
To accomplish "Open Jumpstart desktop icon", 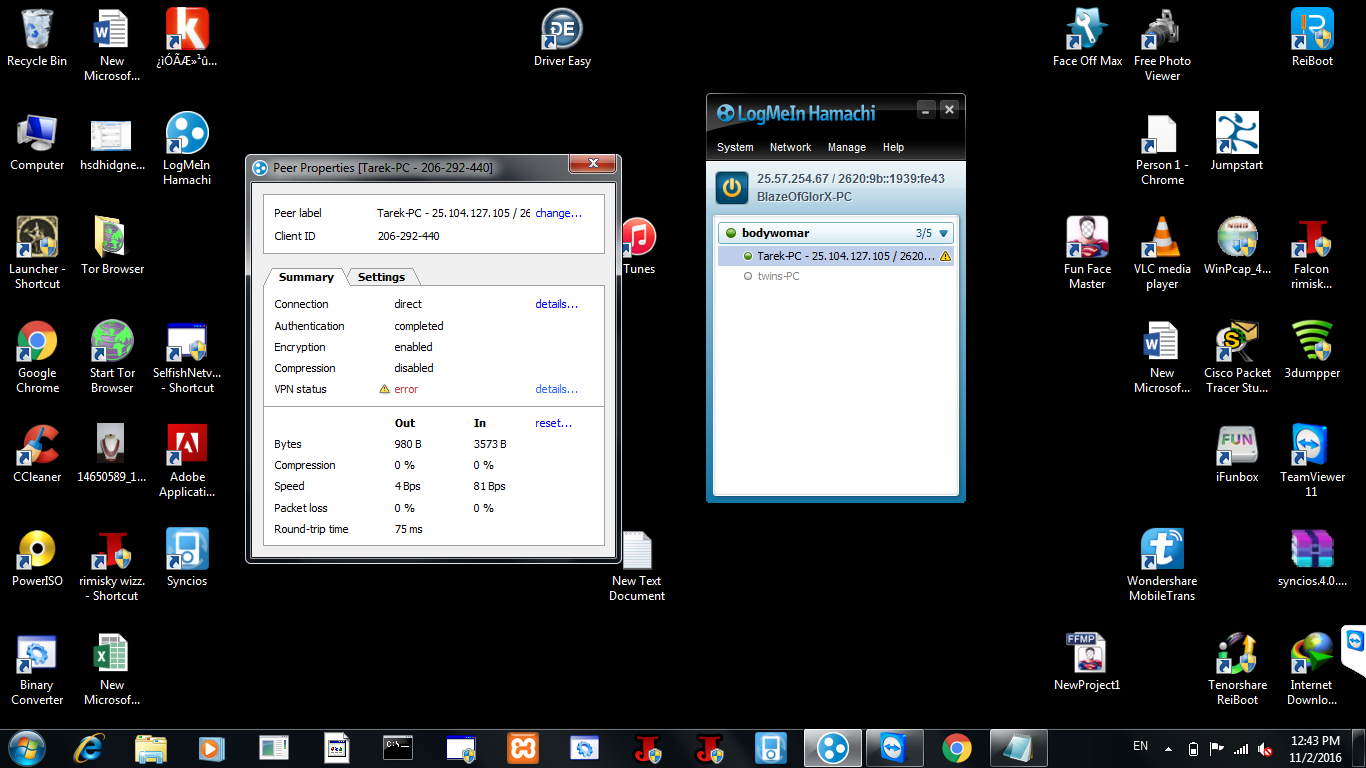I will pos(1237,143).
